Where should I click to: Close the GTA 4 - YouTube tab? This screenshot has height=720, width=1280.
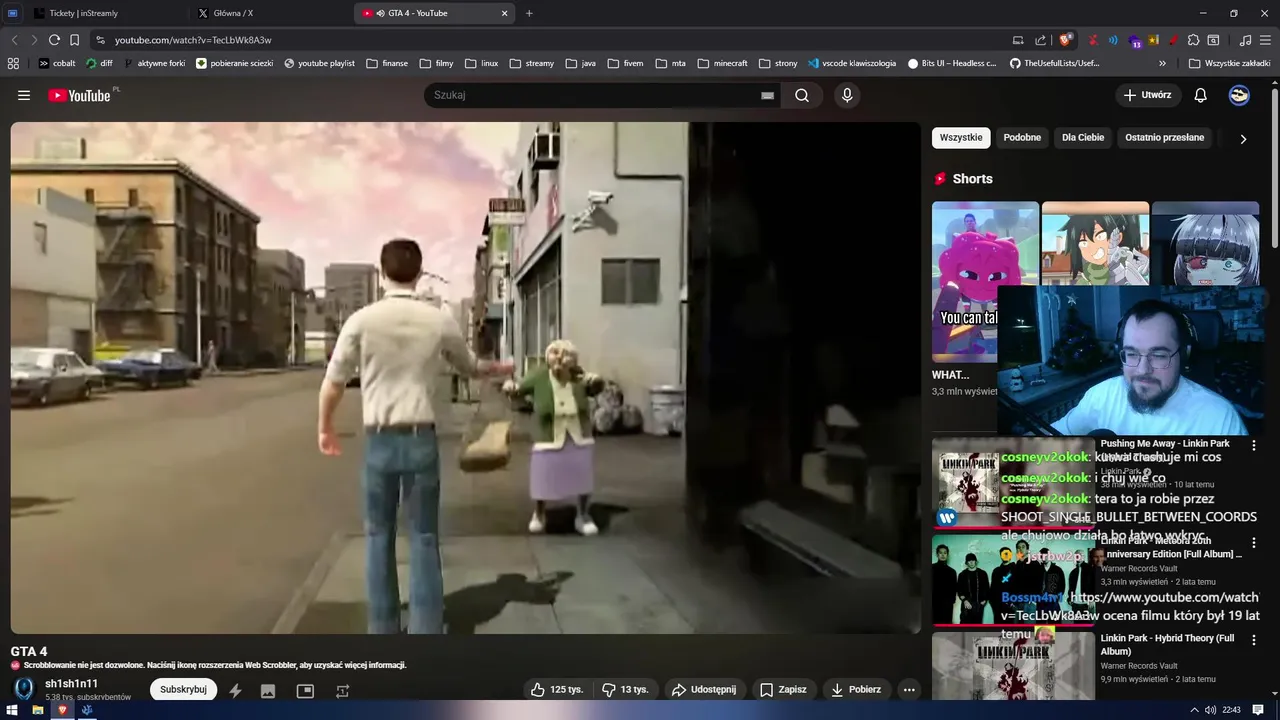[504, 13]
